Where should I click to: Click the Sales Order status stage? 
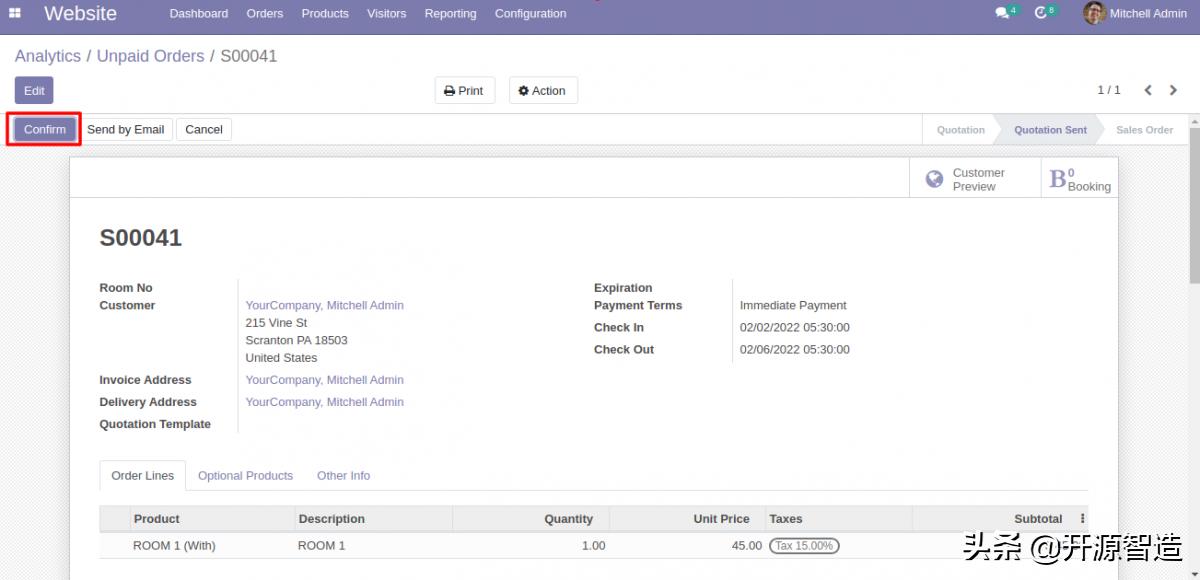coord(1144,130)
